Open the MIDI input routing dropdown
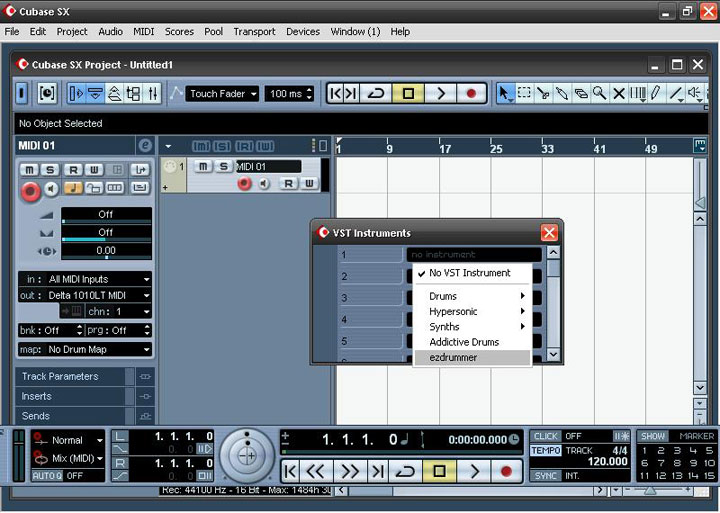Viewport: 720px width, 513px height. tap(85, 279)
